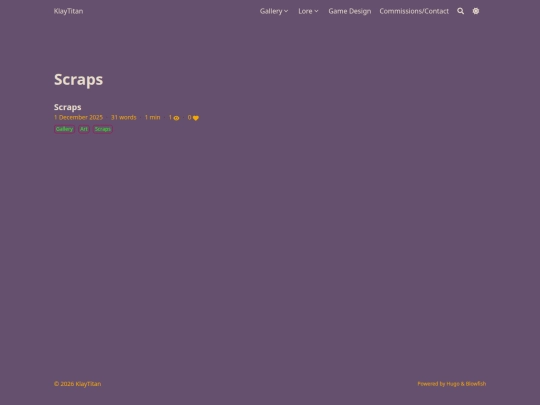Open the Game Design page

click(350, 11)
